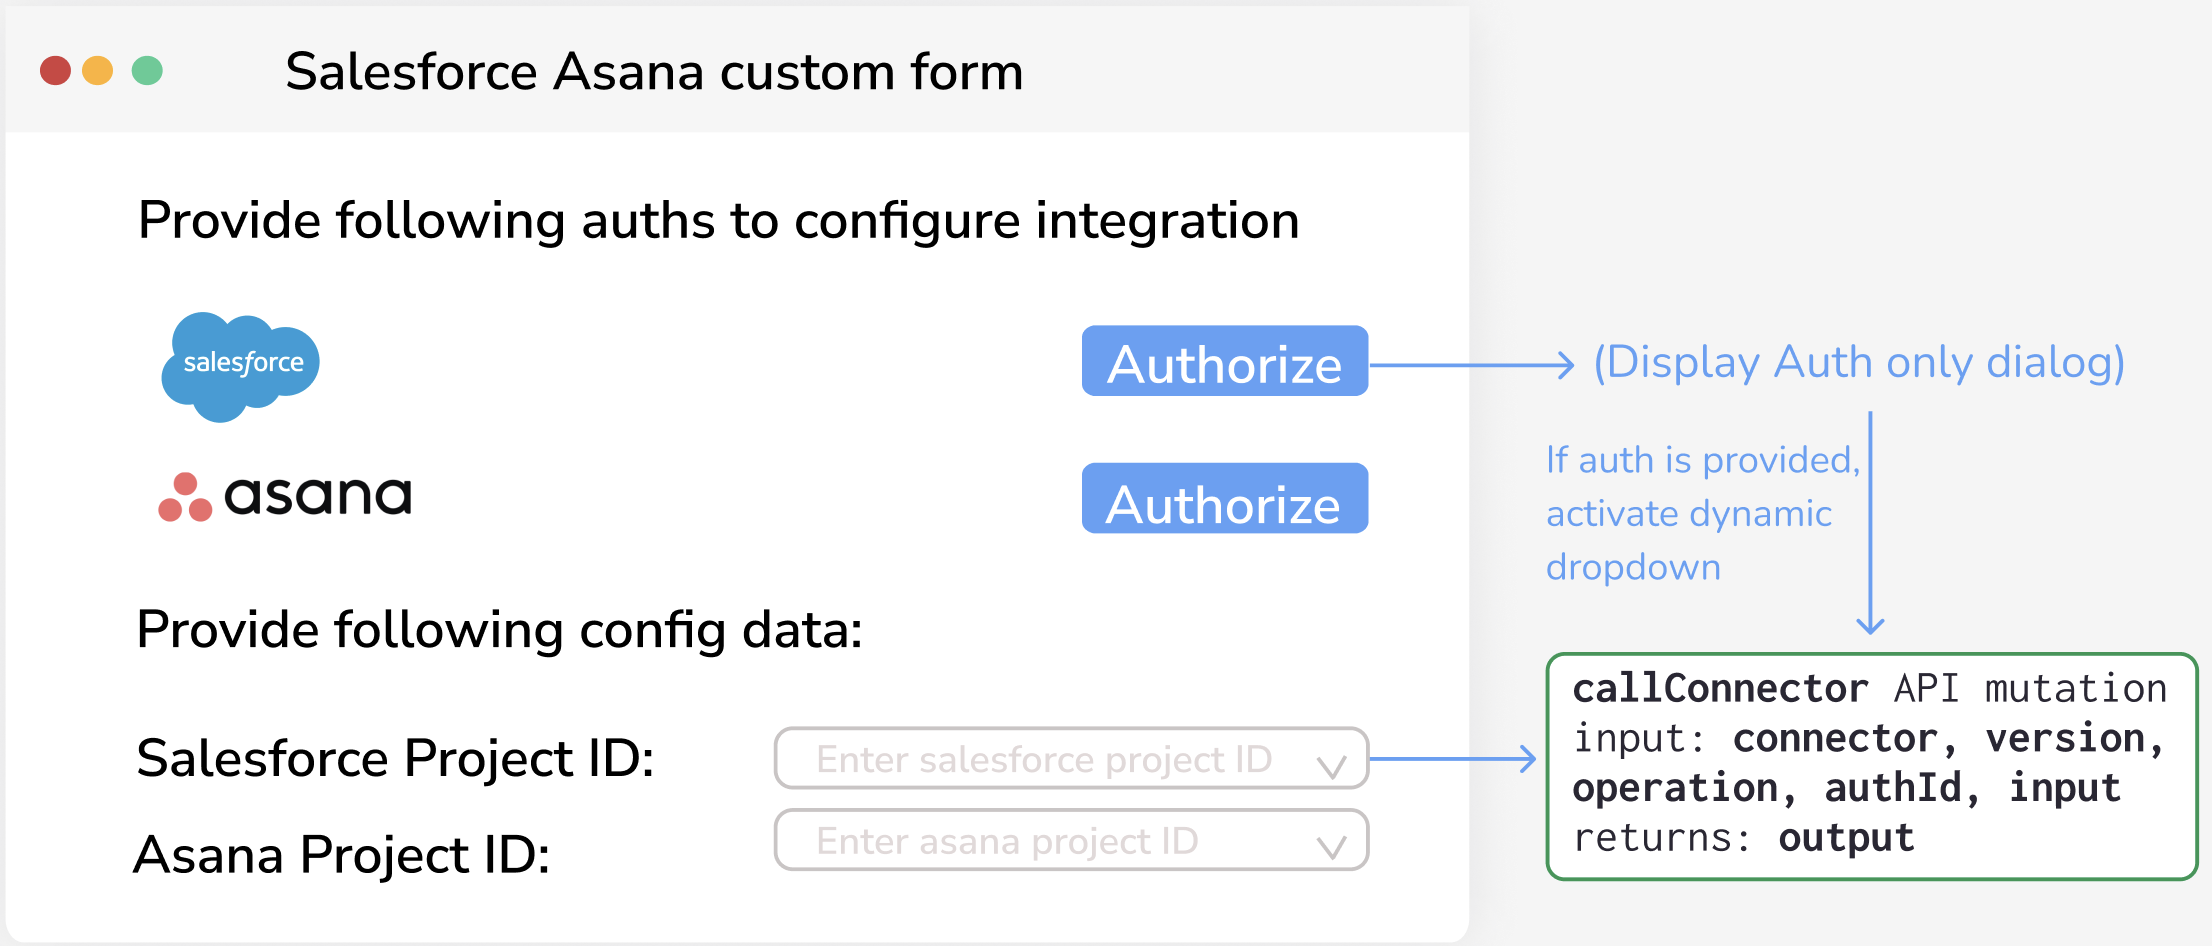This screenshot has height=946, width=2212.
Task: Click the 'If auth is provided' note
Action: 1702,513
